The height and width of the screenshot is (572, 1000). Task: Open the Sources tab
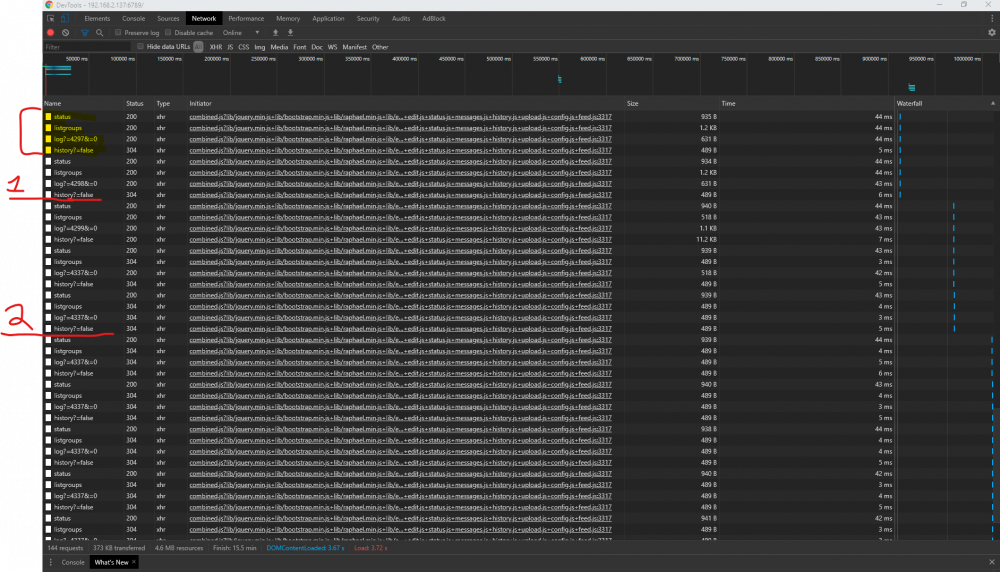click(168, 18)
